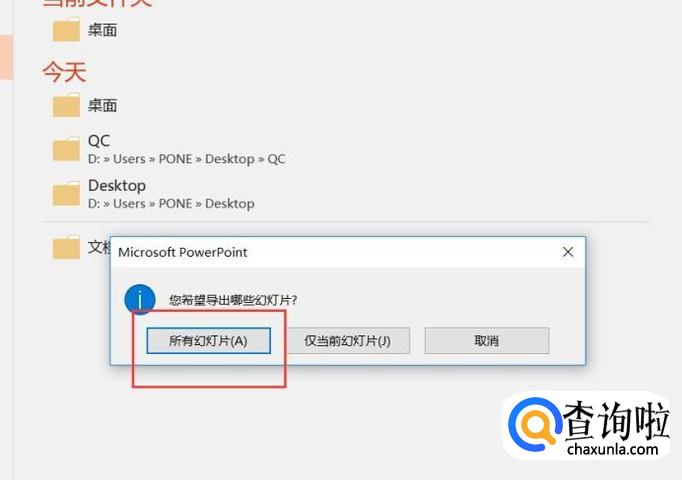This screenshot has height=480, width=682.
Task: Close the Microsoft PowerPoint dialog
Action: [x=568, y=252]
